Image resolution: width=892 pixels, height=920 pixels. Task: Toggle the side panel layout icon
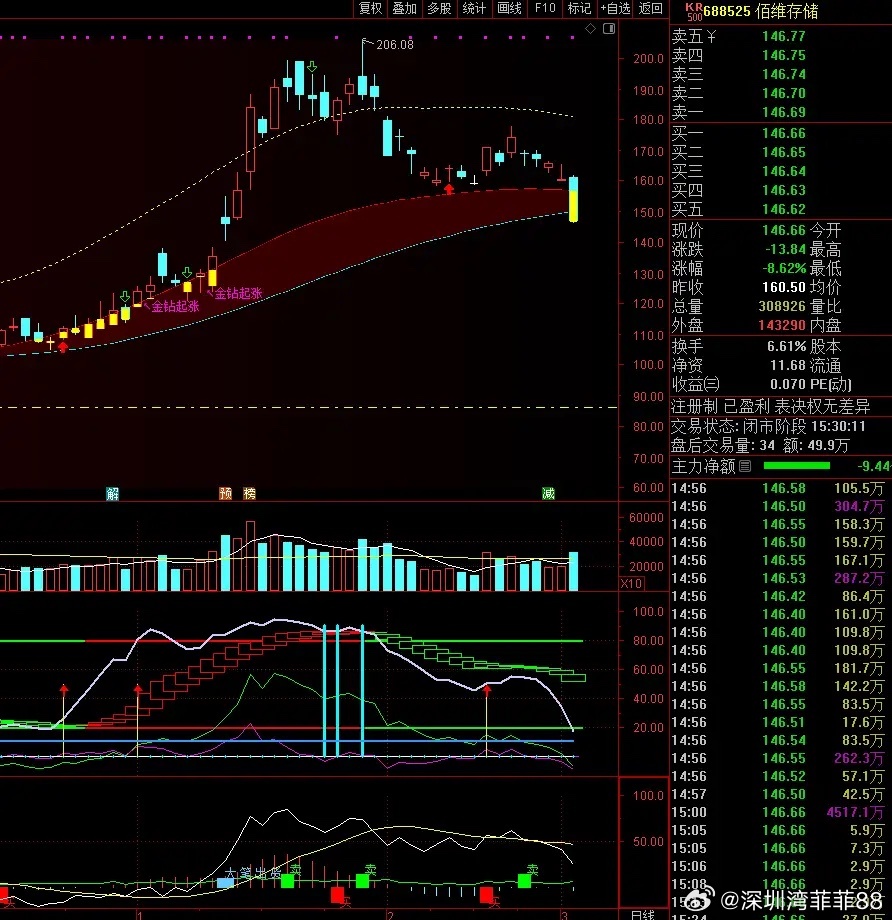[609, 28]
